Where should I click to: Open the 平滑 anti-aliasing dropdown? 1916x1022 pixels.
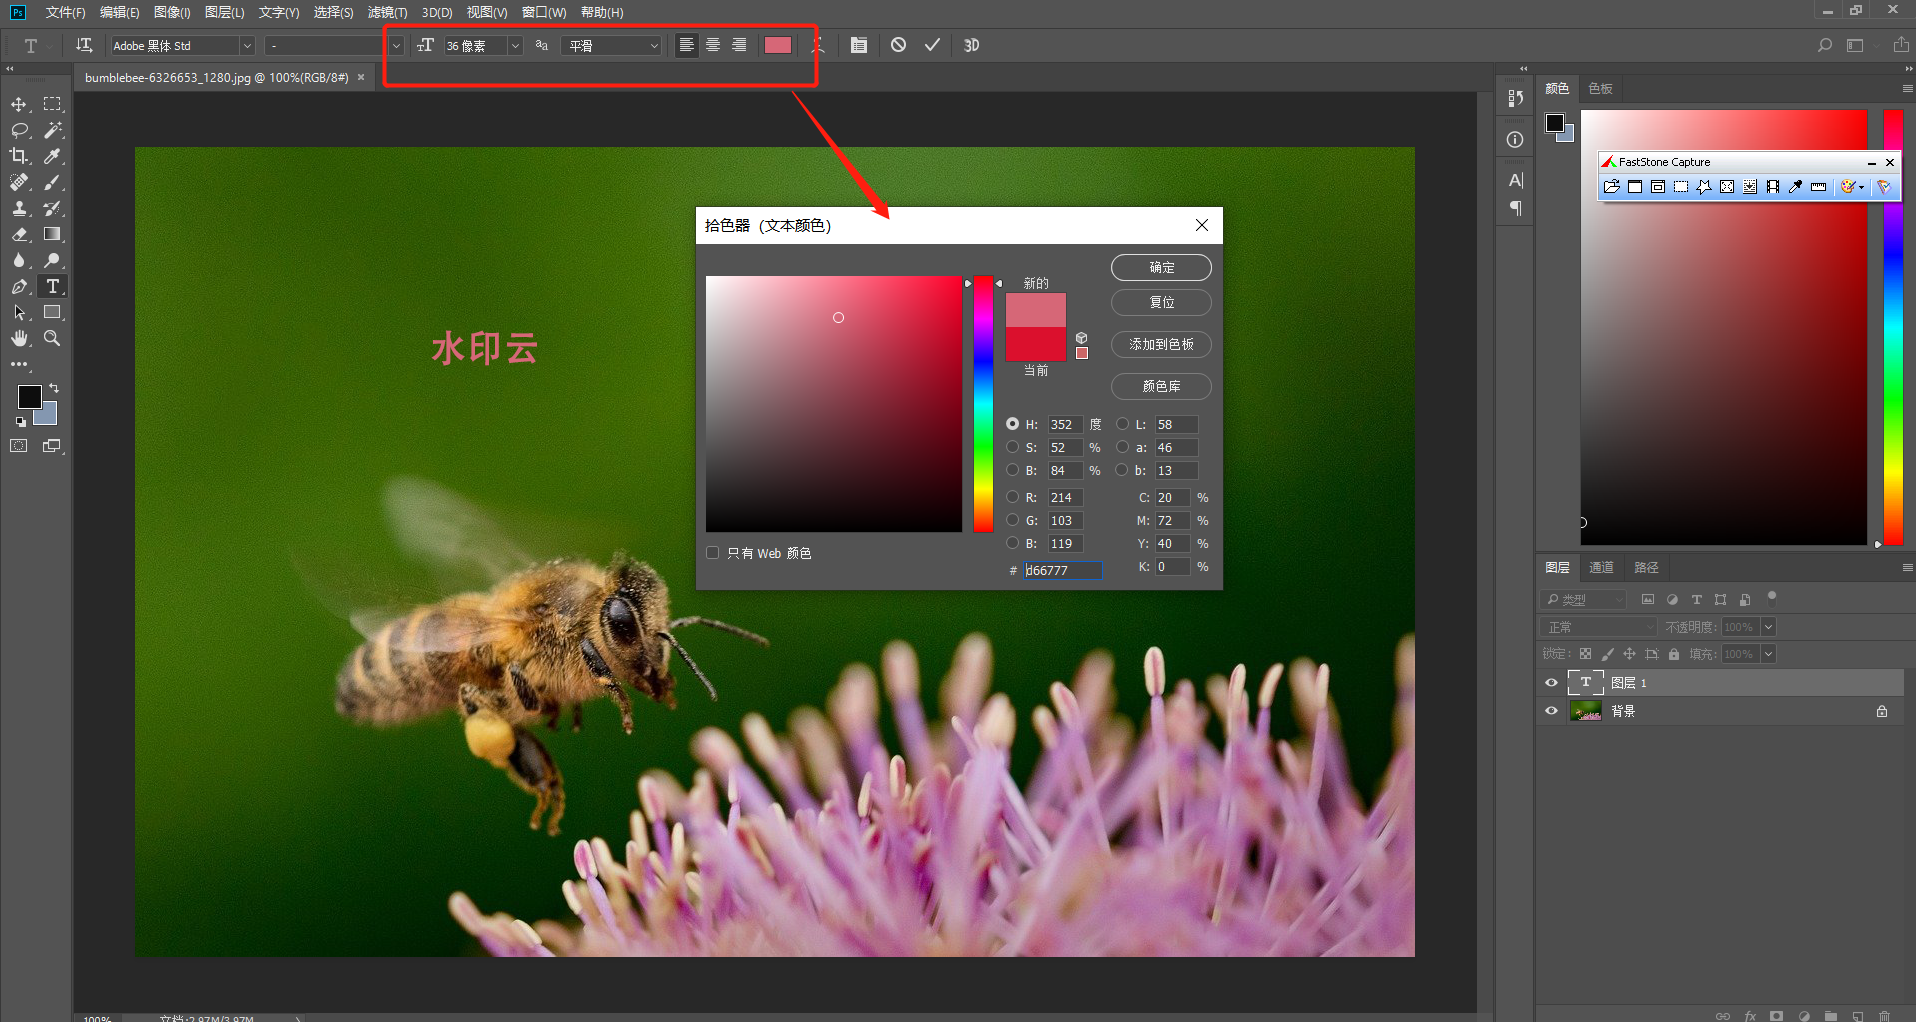click(x=613, y=46)
